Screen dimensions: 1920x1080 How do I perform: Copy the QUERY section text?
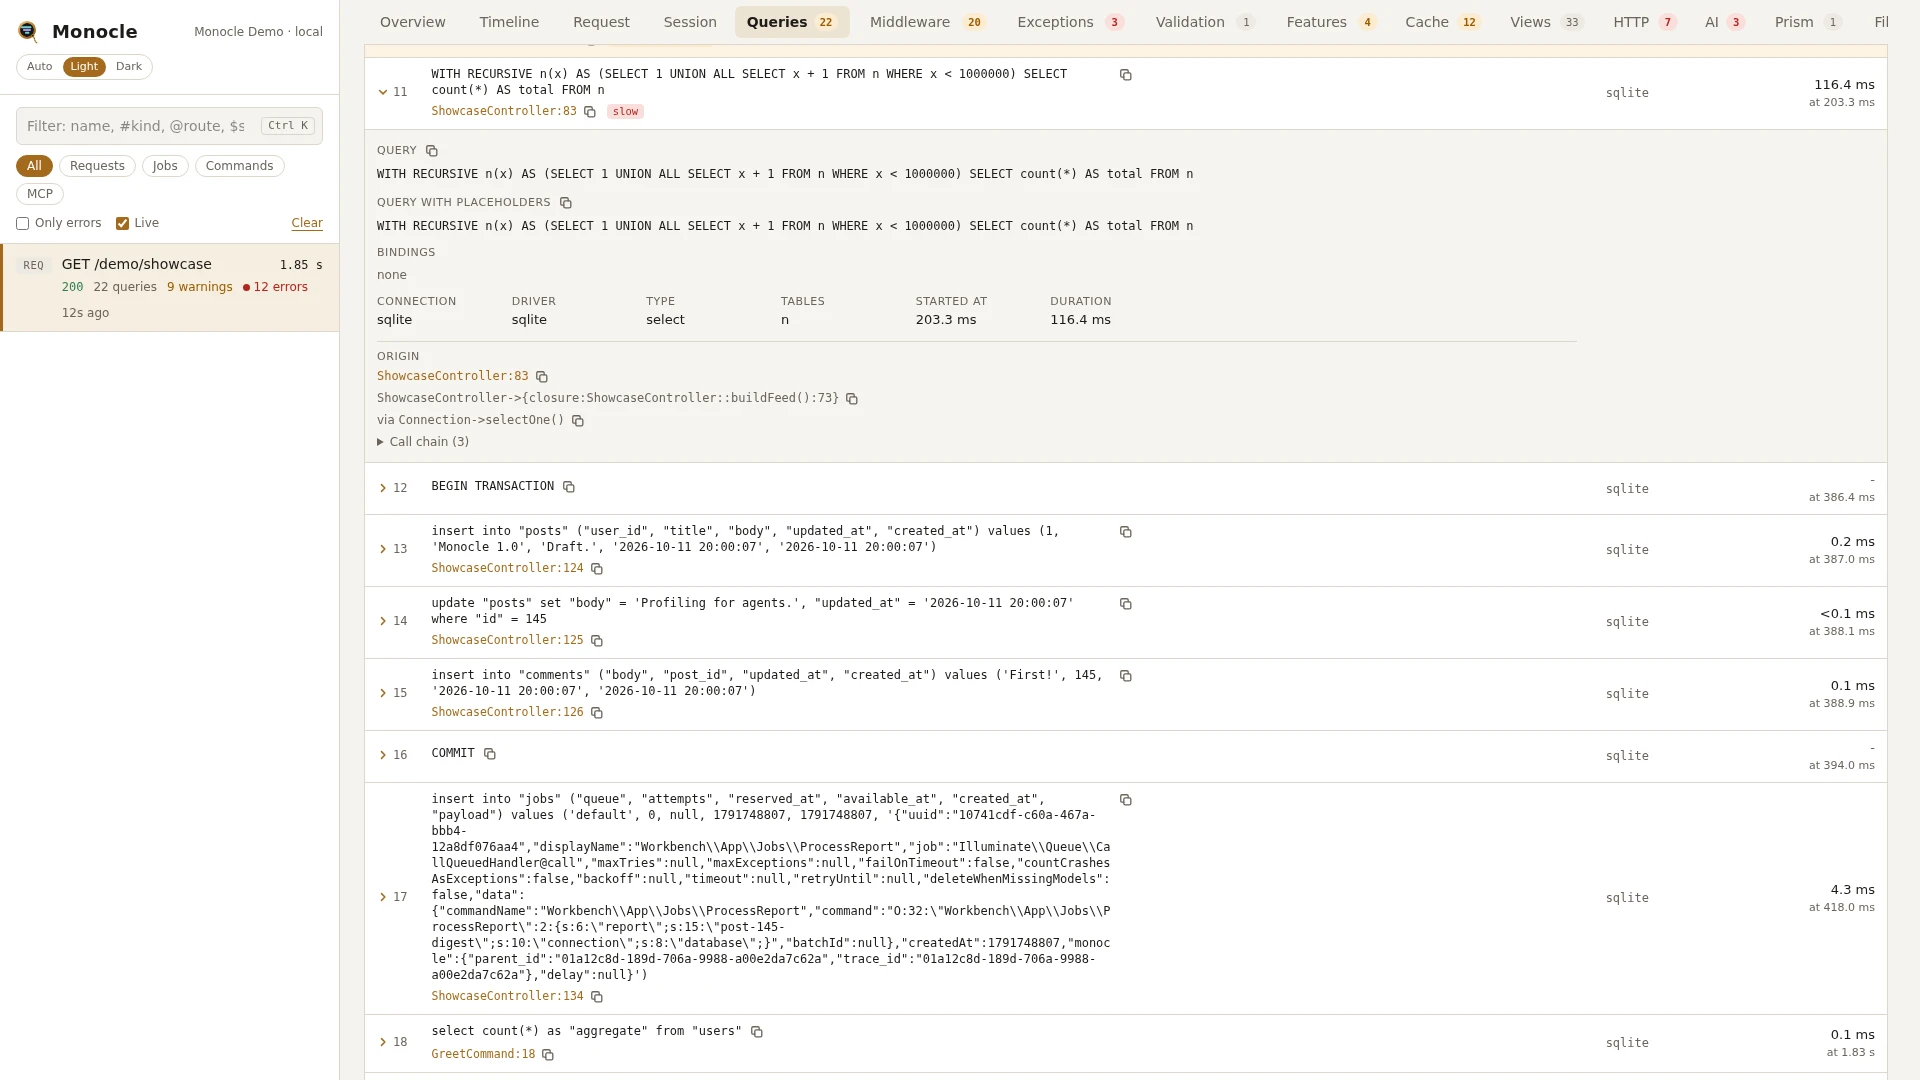(x=432, y=151)
